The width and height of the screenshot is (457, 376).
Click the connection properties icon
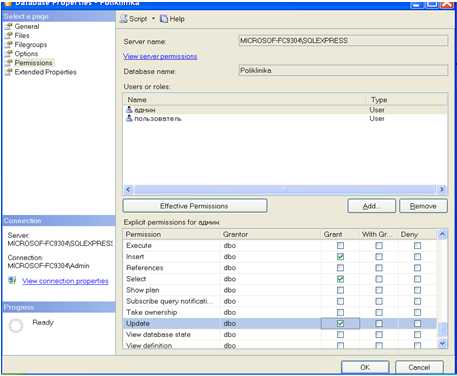(12, 281)
